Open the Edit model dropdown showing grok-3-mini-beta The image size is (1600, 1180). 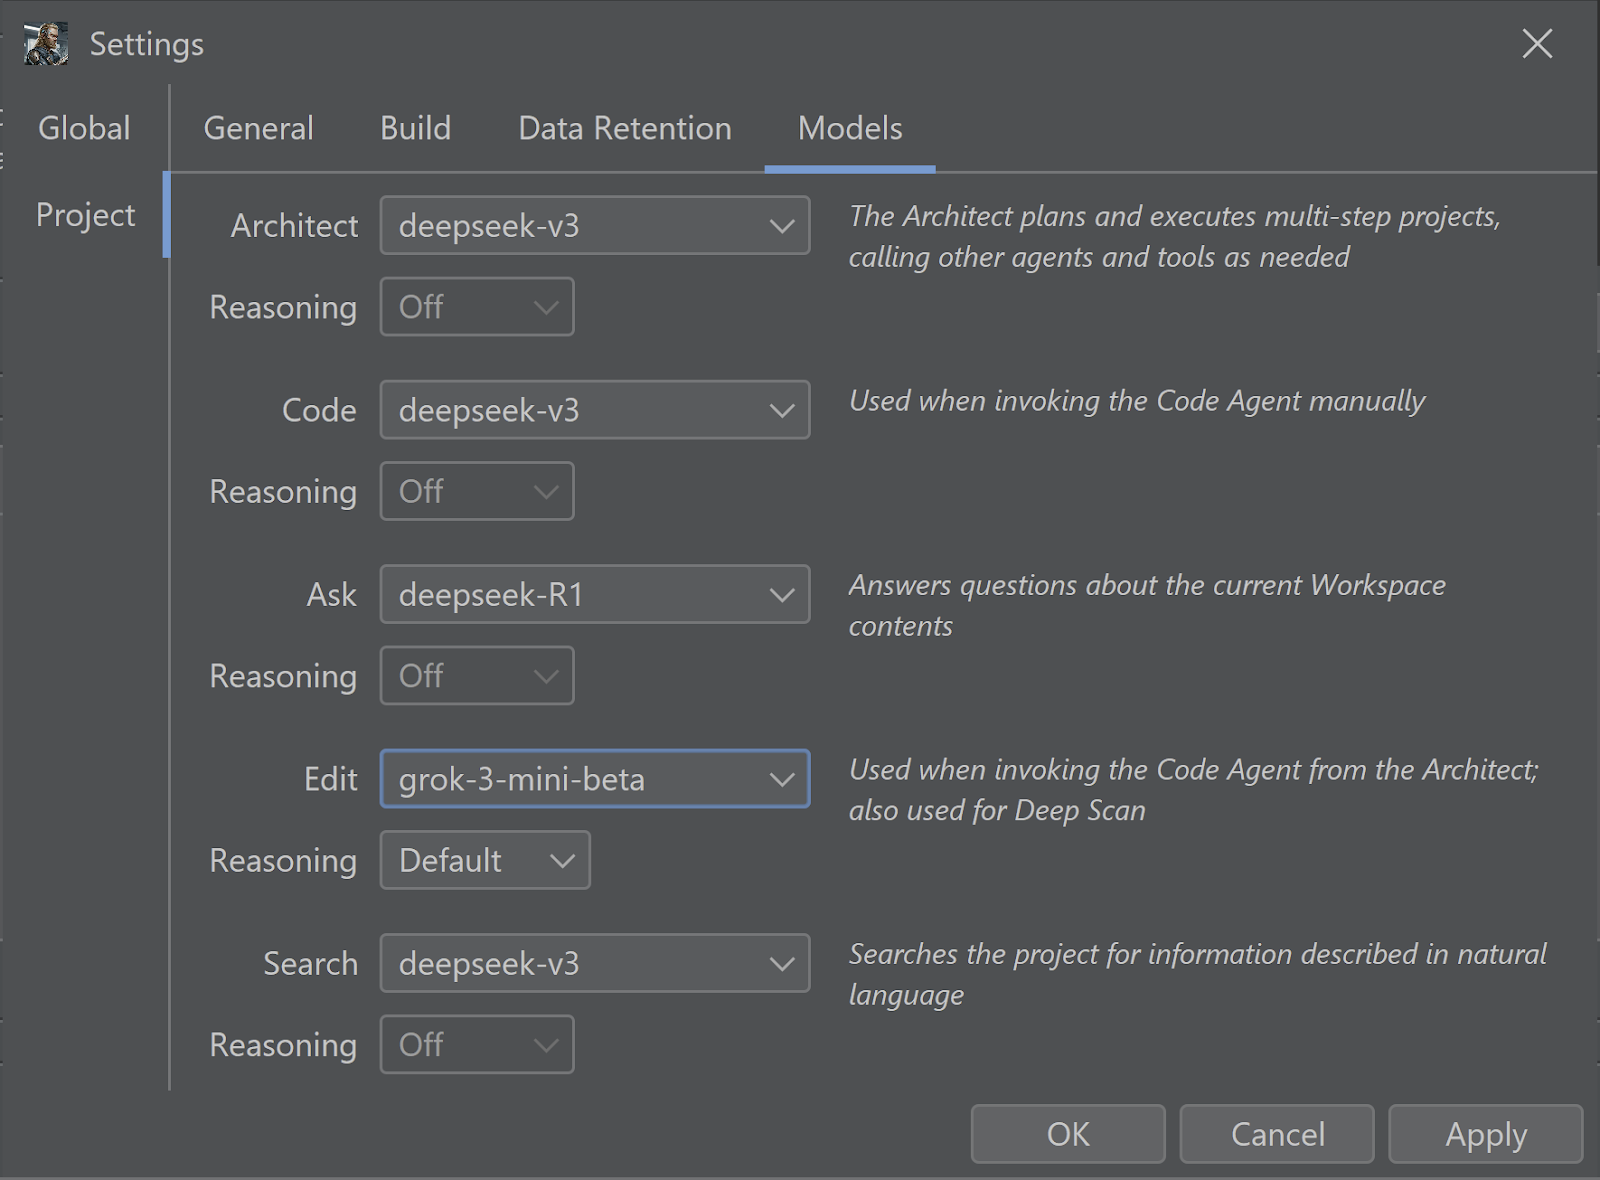[x=594, y=779]
